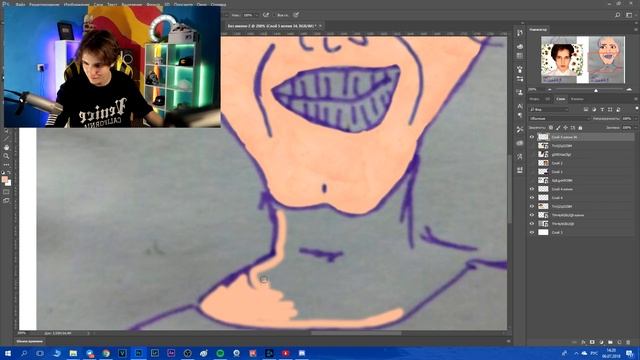This screenshot has width=640, height=360.
Task: Open the search magnifier in options bar
Action: pos(618,15)
